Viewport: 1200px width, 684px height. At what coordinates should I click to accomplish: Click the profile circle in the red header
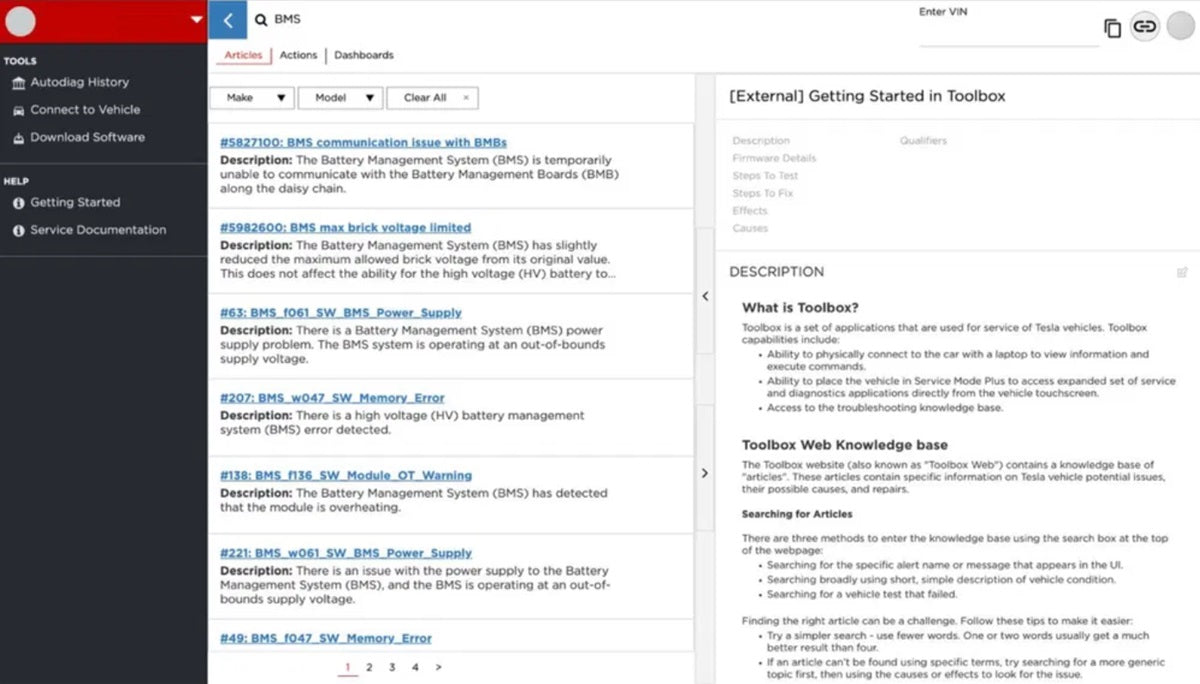tap(20, 21)
